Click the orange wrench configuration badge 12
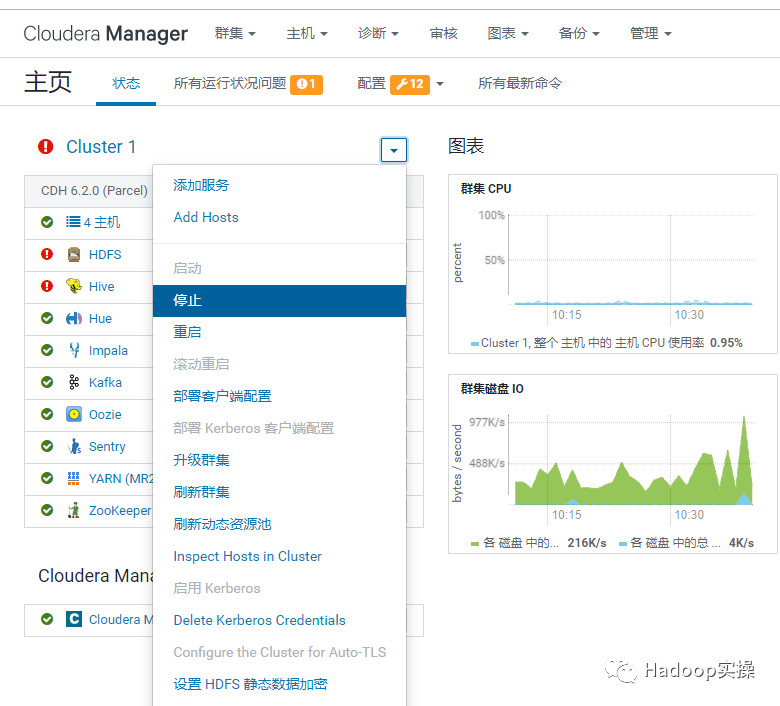 (x=410, y=84)
